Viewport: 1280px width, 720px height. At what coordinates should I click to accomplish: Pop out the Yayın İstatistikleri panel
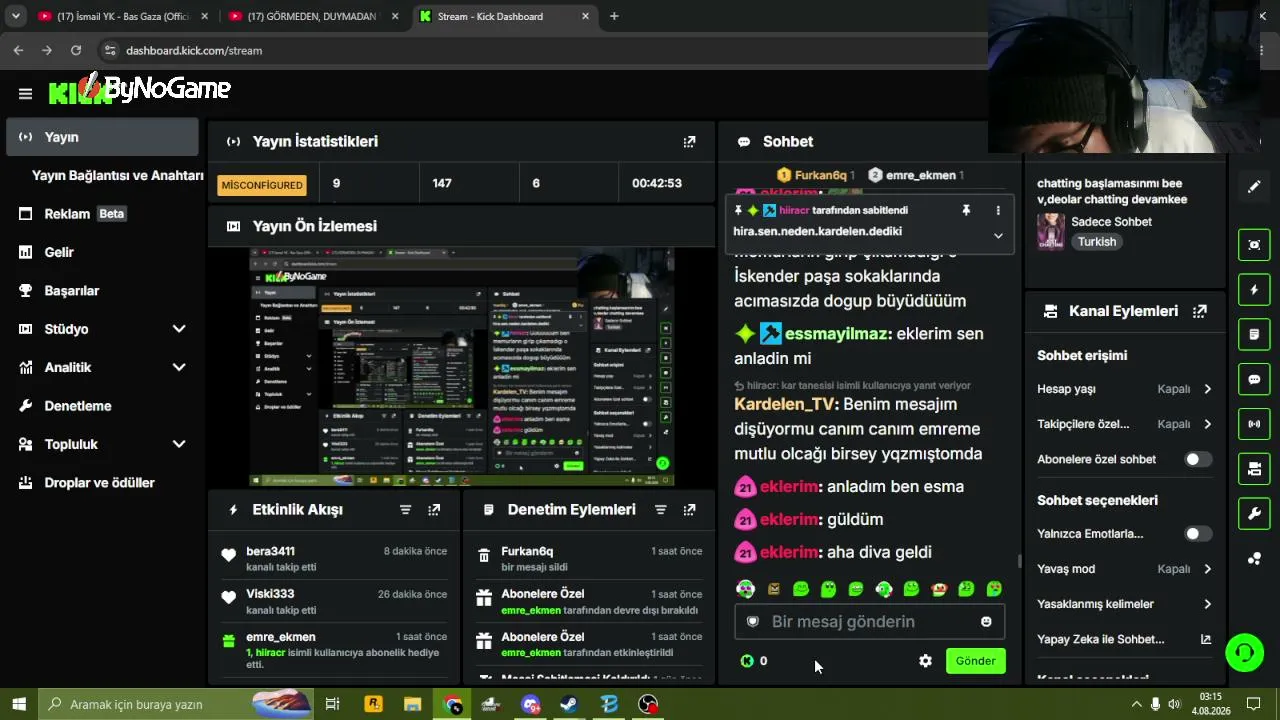[689, 142]
